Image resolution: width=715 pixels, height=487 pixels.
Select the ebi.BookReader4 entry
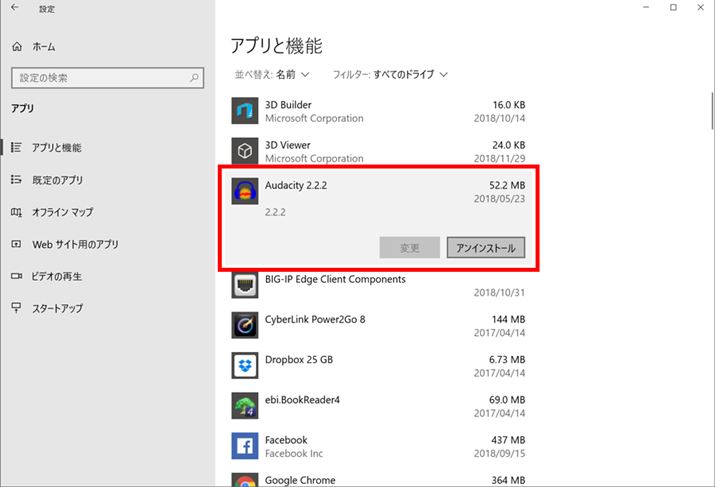[x=378, y=406]
